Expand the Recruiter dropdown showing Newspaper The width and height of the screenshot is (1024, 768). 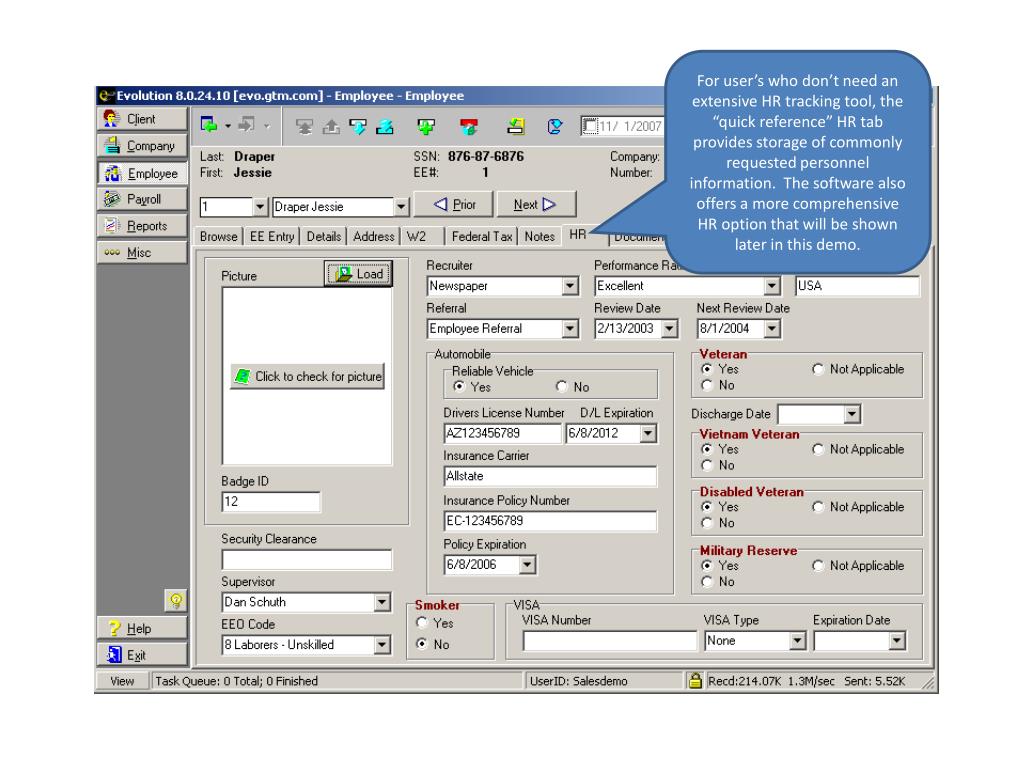[570, 286]
